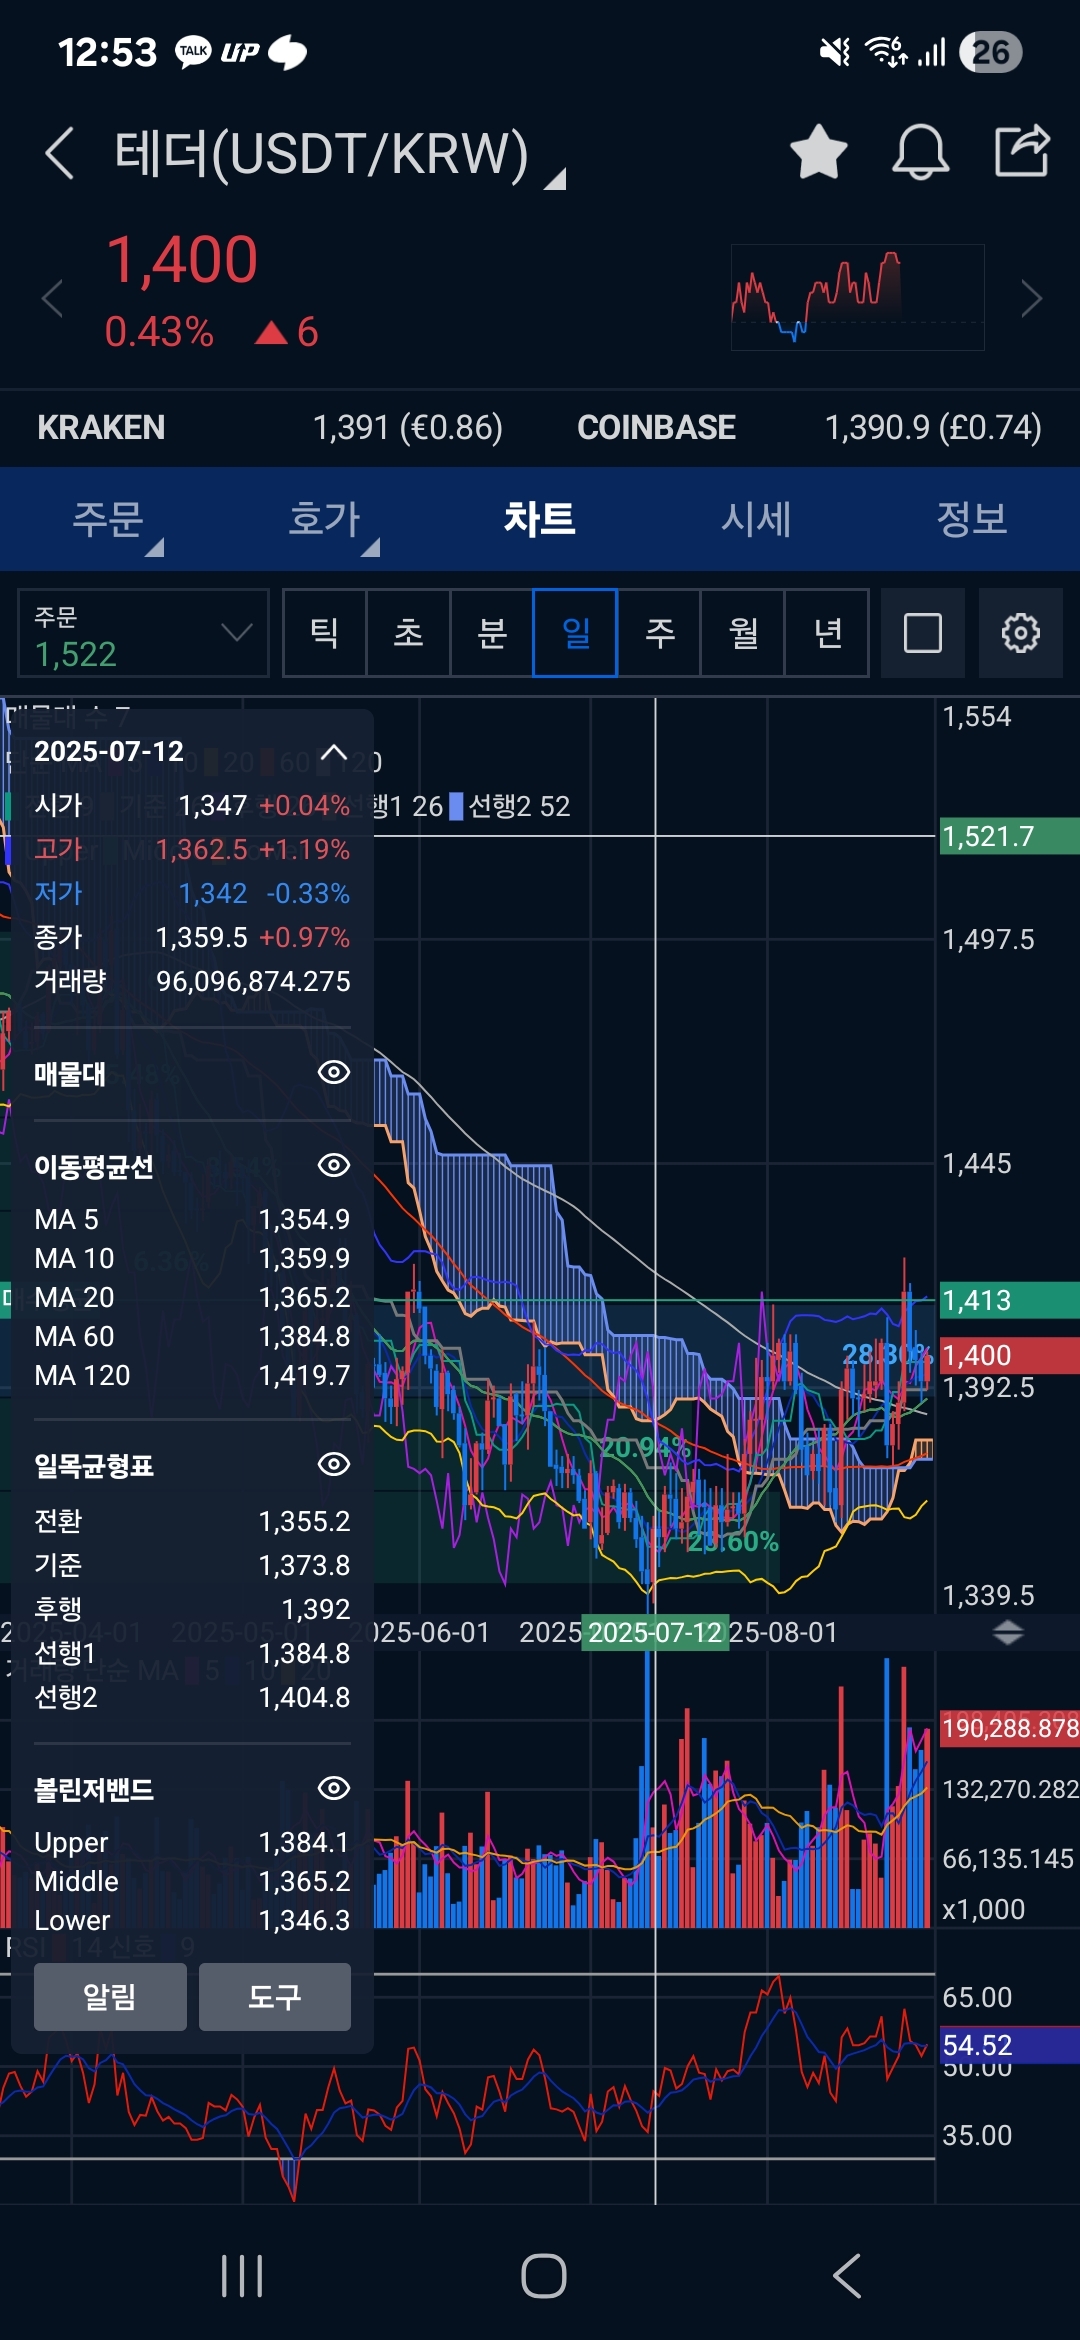Tap the mini price chart thumbnail
Screen dimensions: 1080x2340
857,297
